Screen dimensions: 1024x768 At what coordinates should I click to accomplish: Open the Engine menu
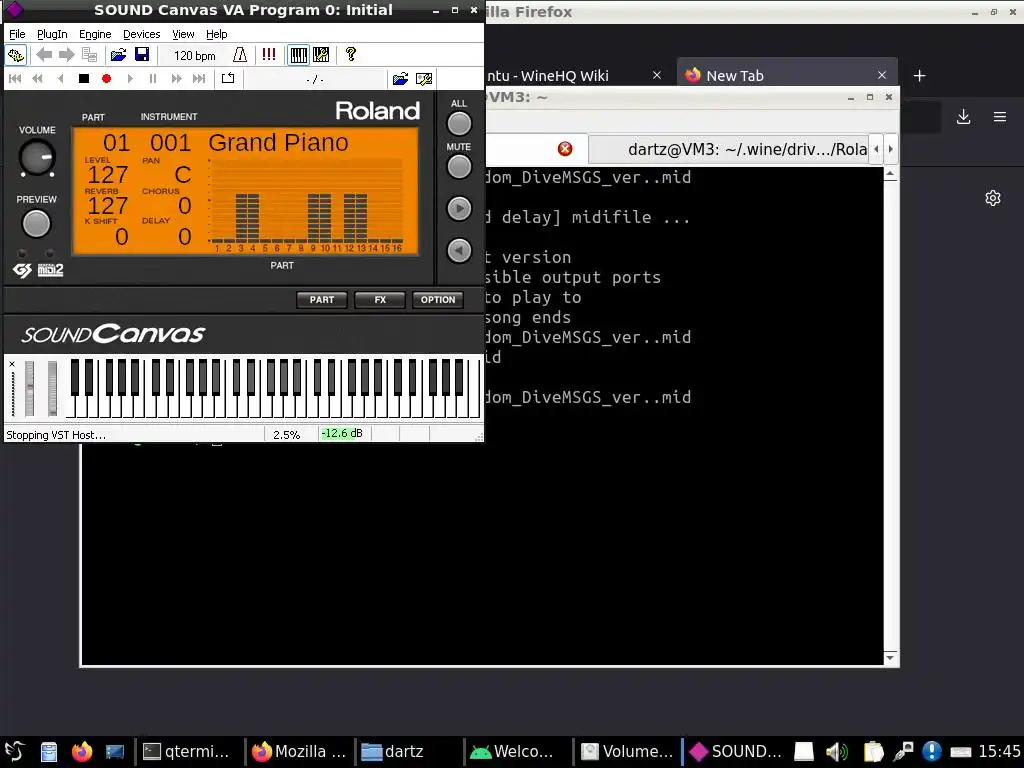(x=95, y=34)
